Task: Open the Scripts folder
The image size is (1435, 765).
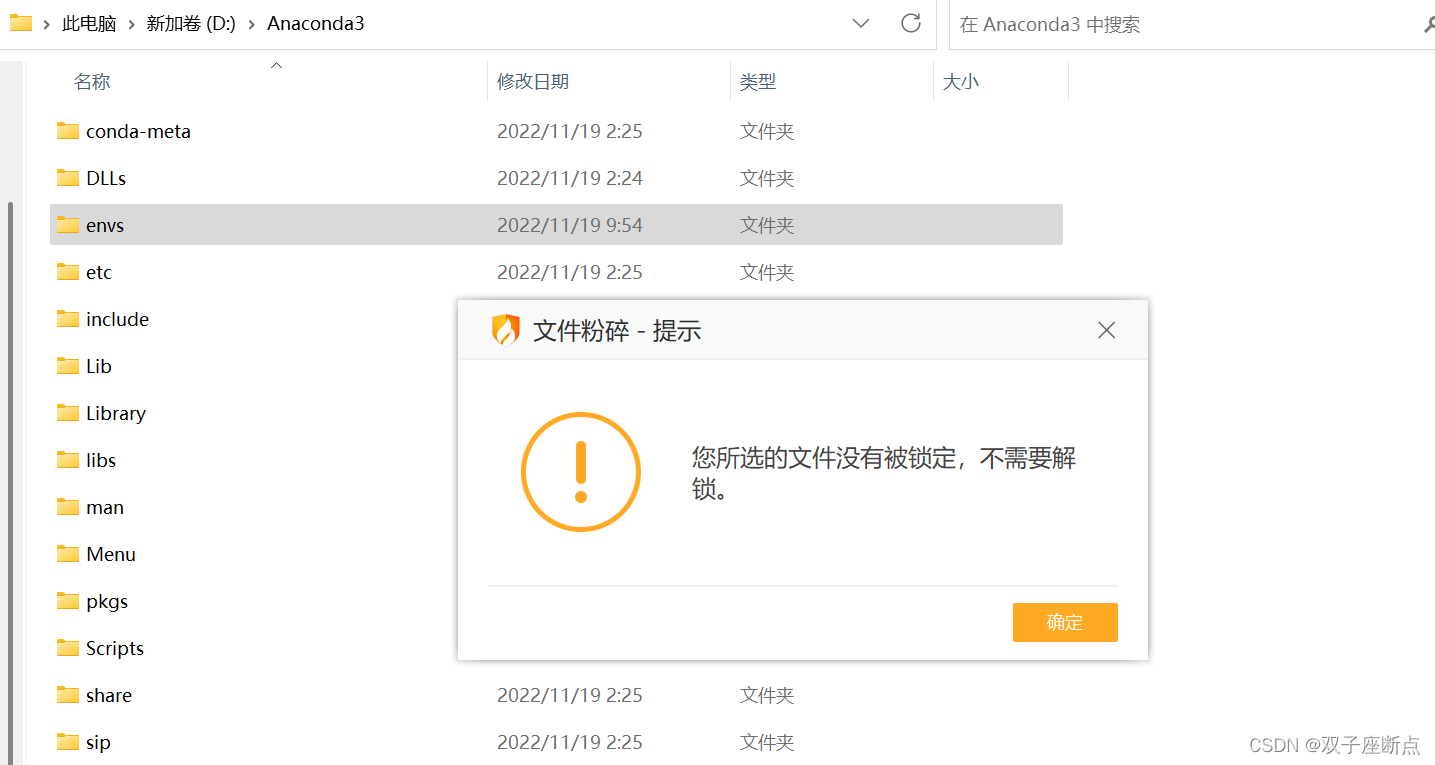Action: (x=113, y=648)
